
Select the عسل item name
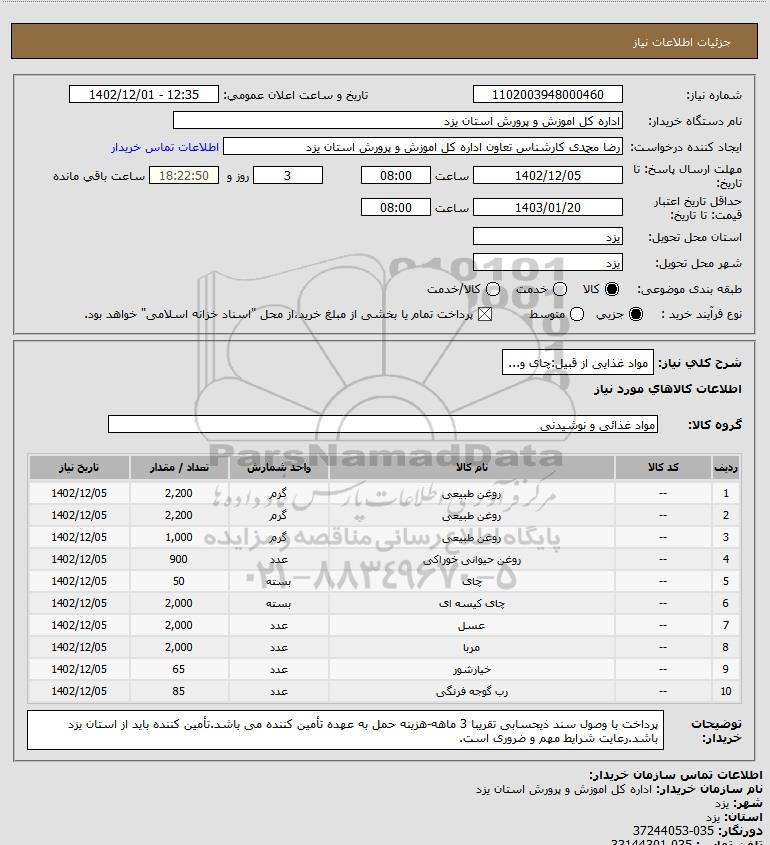coord(471,626)
